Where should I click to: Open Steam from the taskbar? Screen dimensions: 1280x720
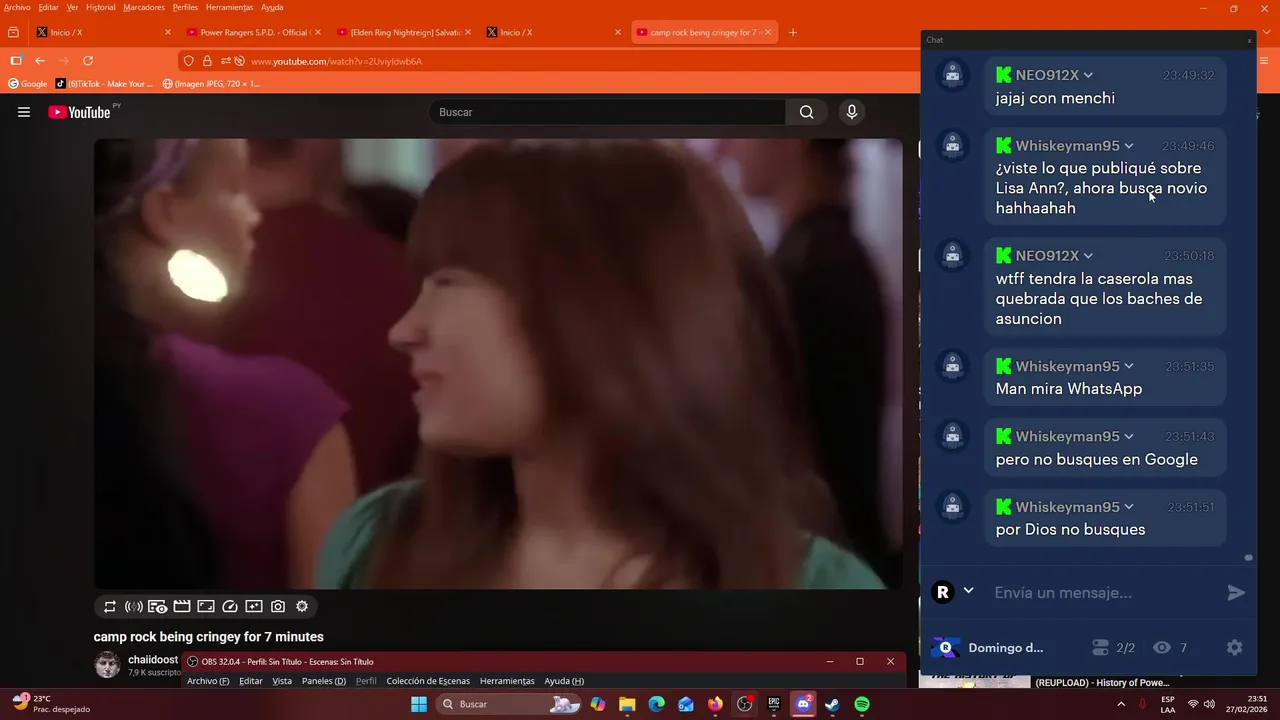click(x=832, y=704)
